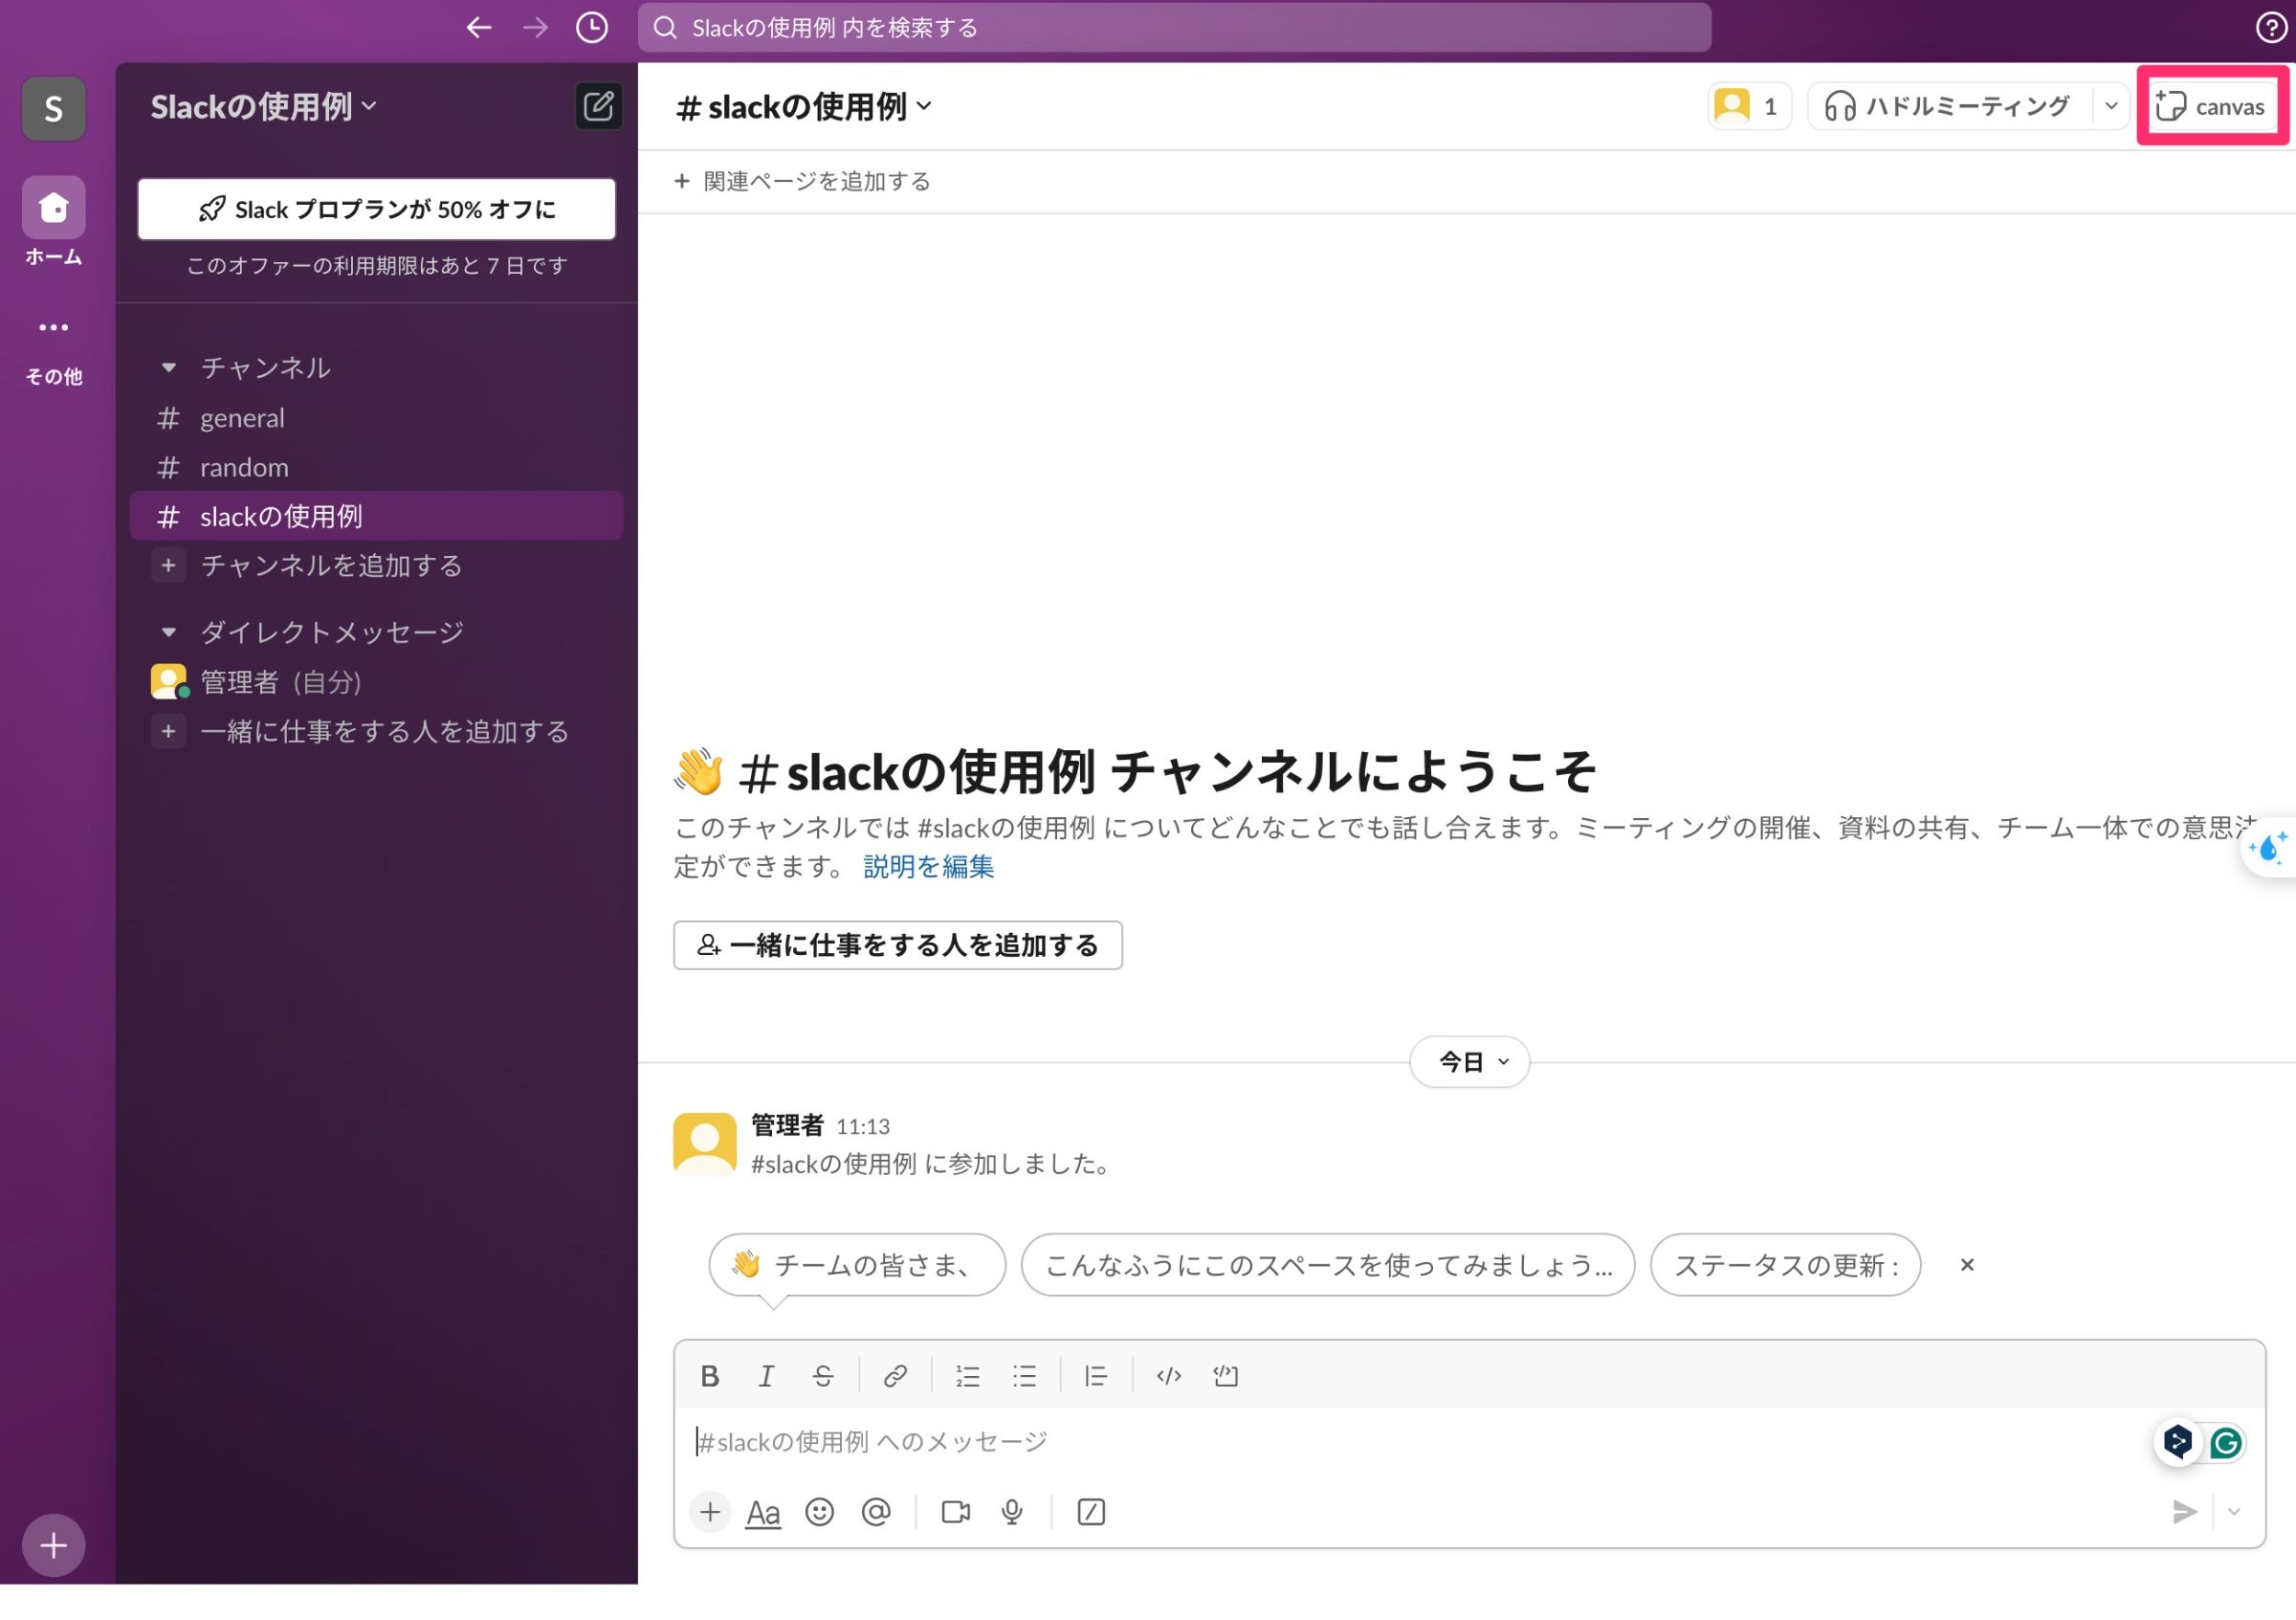2296x1620 pixels.
Task: Start a ハドルミーティング
Action: click(1949, 106)
